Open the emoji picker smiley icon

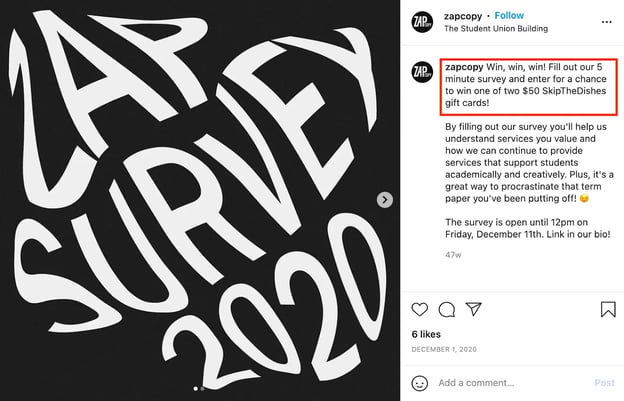419,383
